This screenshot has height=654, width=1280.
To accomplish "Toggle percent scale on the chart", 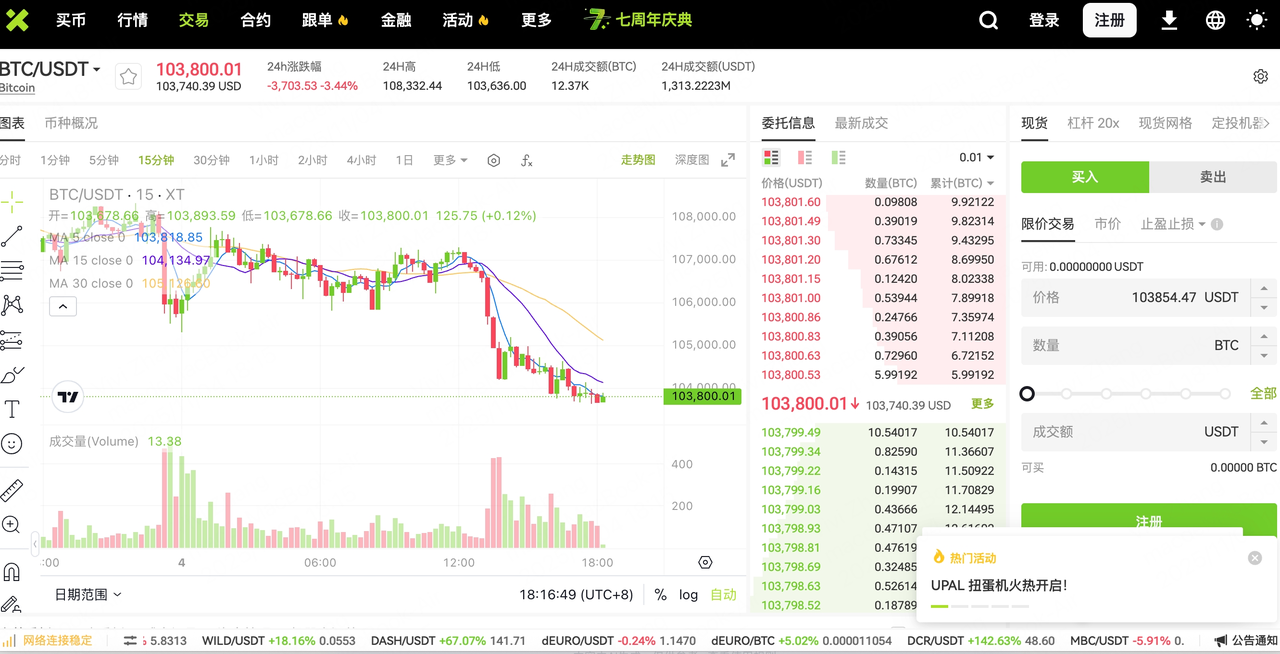I will point(660,594).
